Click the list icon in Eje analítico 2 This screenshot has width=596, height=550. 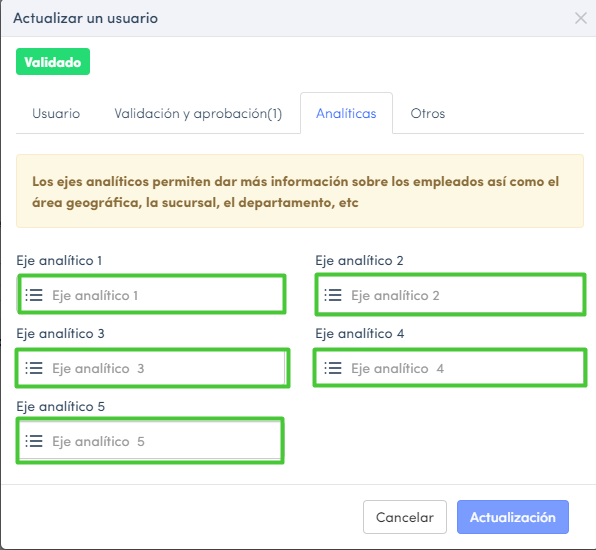333,295
